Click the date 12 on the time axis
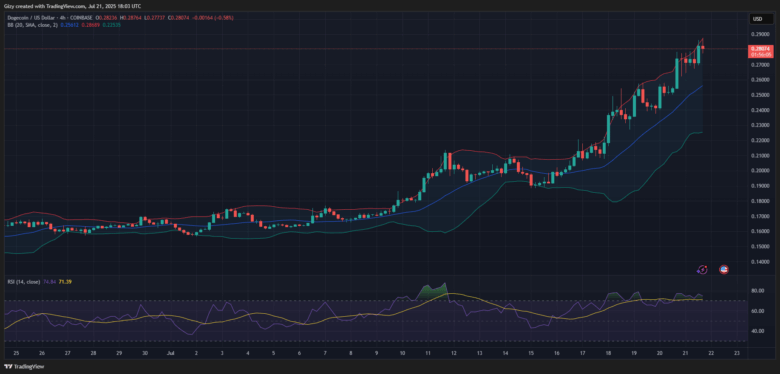Image resolution: width=780 pixels, height=374 pixels. point(454,353)
